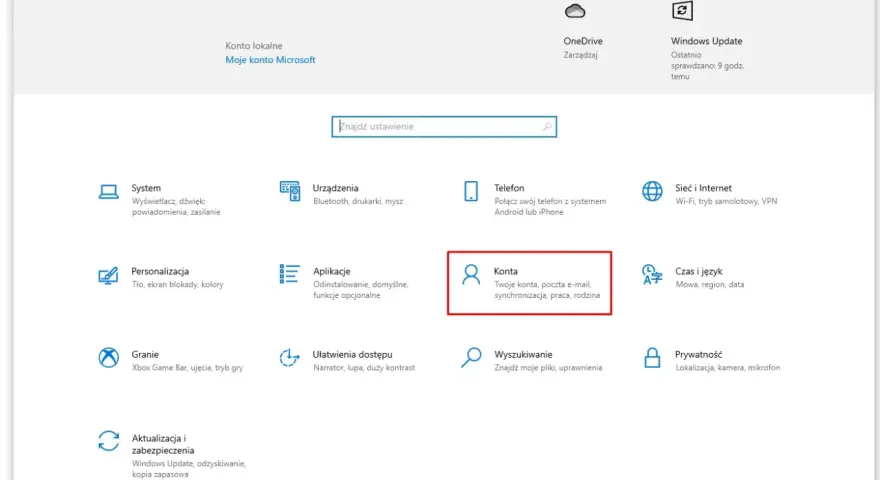Image resolution: width=880 pixels, height=480 pixels.
Task: Open the Sieć i Internet title
Action: pyautogui.click(x=703, y=188)
